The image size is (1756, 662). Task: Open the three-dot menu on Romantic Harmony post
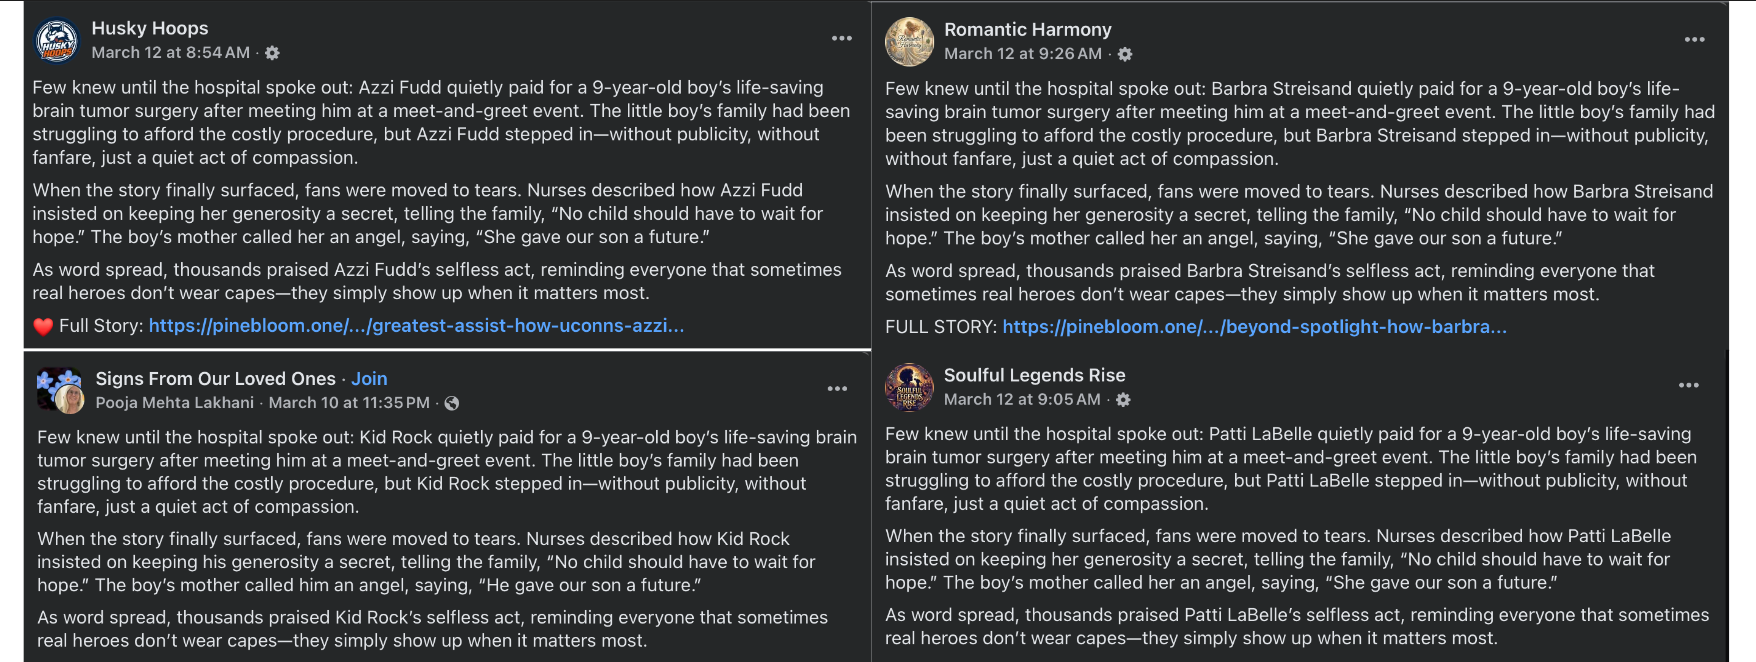(x=1694, y=39)
